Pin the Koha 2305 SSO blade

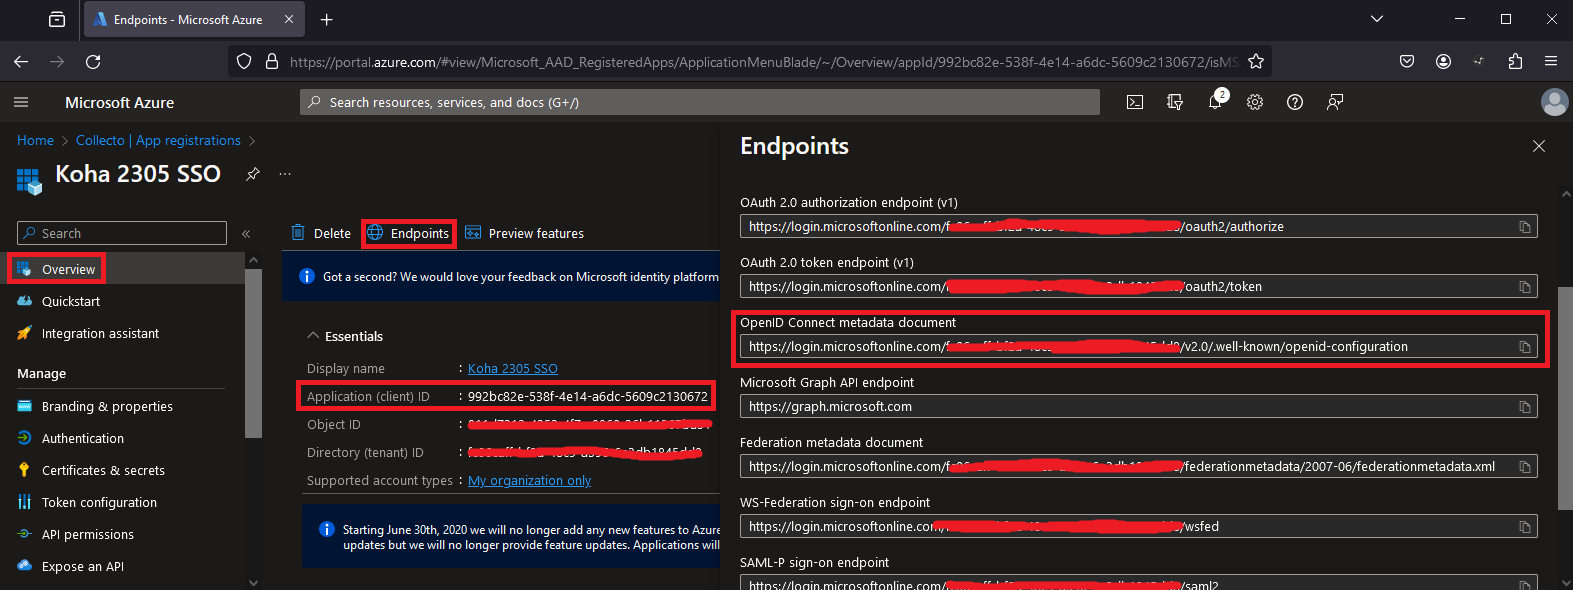pos(253,174)
